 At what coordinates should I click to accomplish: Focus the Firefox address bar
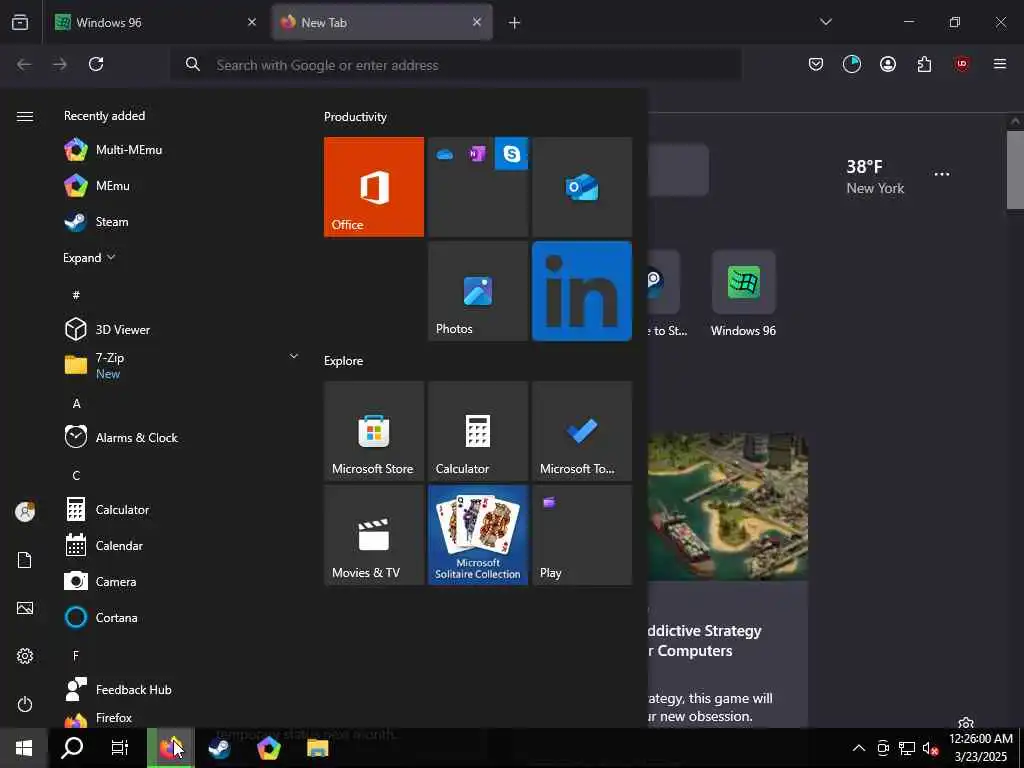(456, 65)
